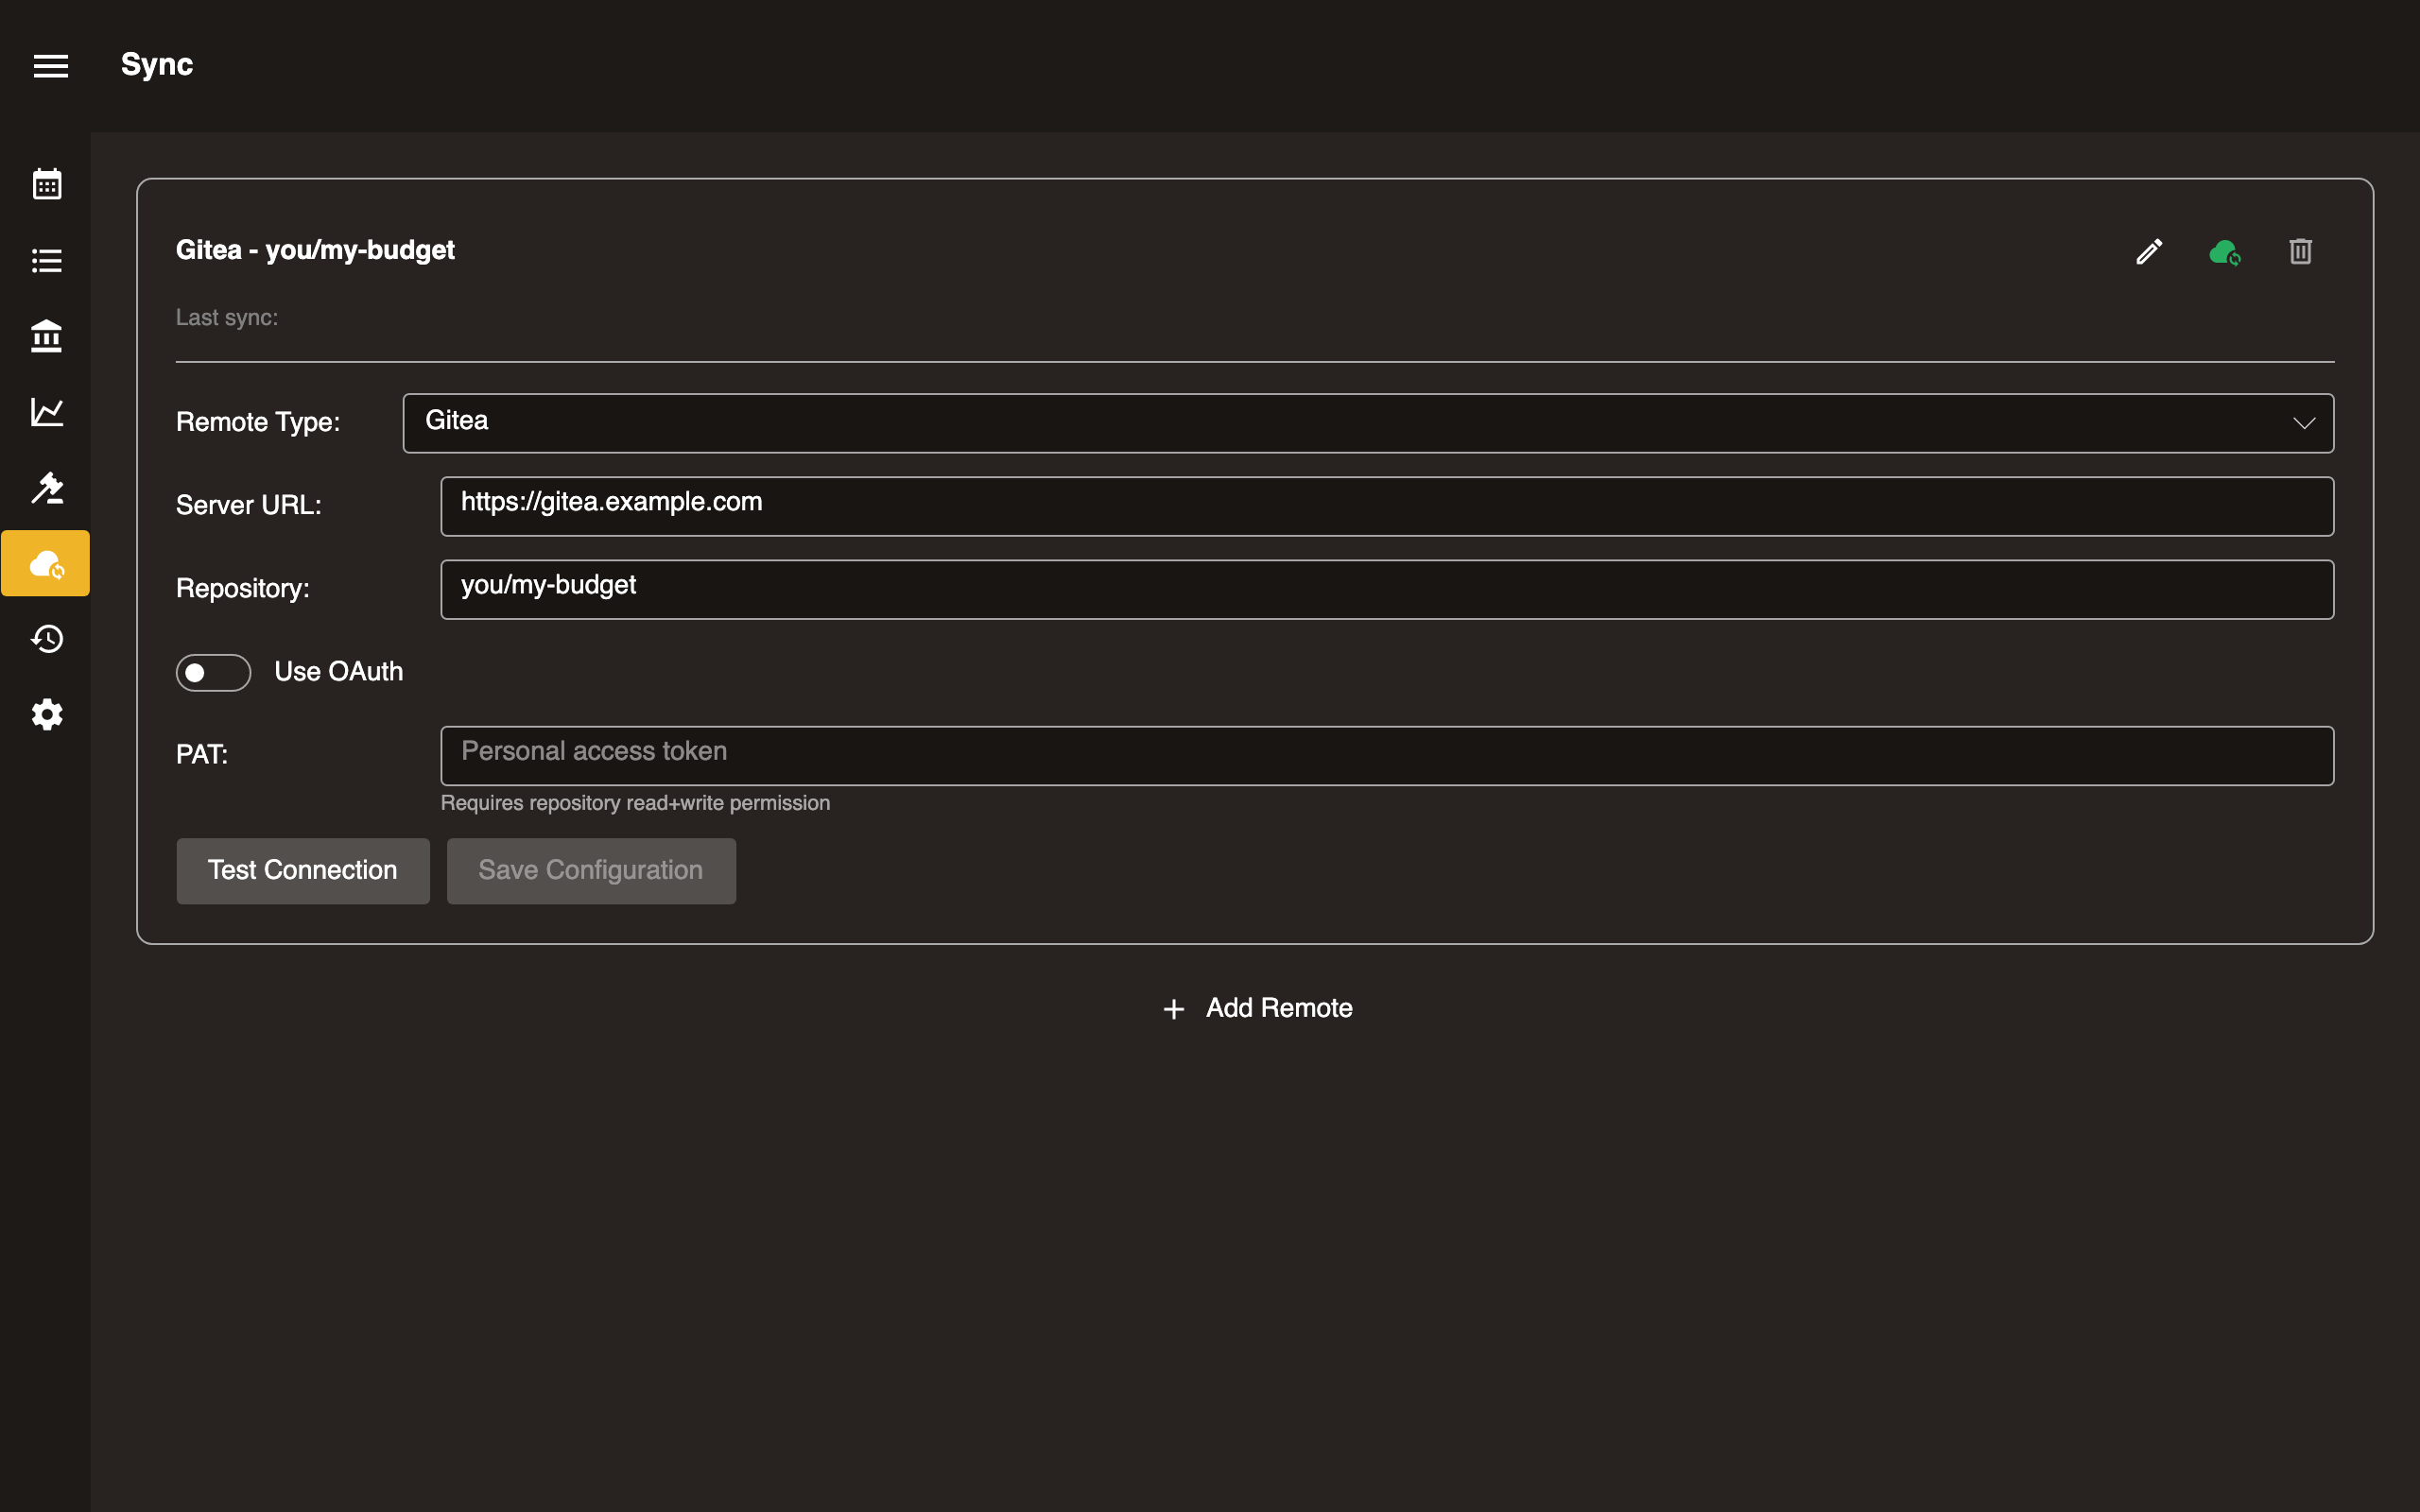Open the calendar view from the sidebar
Image resolution: width=2420 pixels, height=1512 pixels.
pyautogui.click(x=46, y=183)
